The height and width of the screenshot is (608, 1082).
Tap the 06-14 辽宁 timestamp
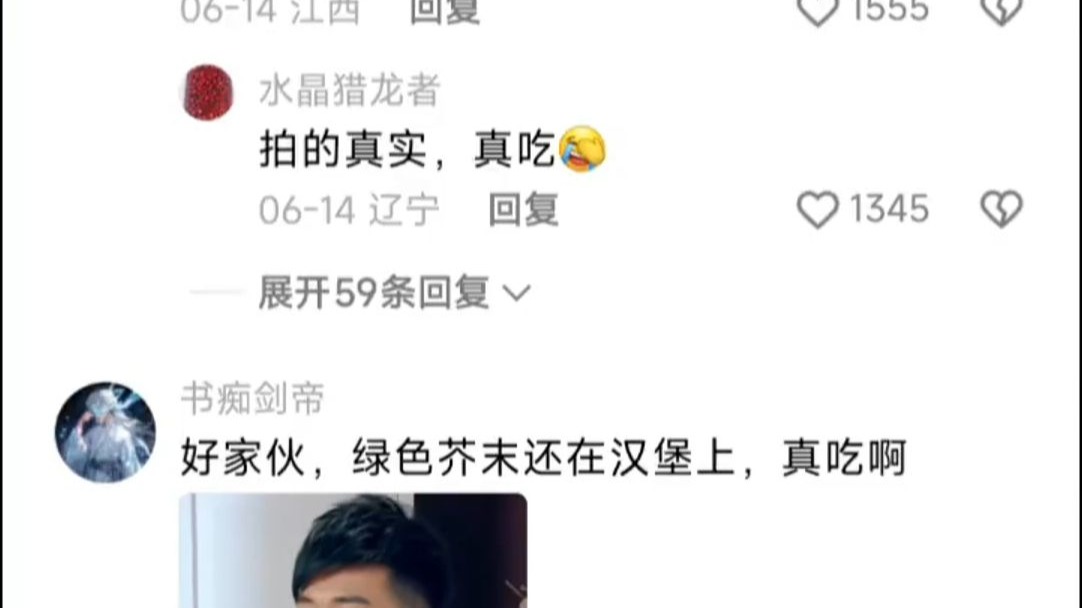pyautogui.click(x=349, y=210)
